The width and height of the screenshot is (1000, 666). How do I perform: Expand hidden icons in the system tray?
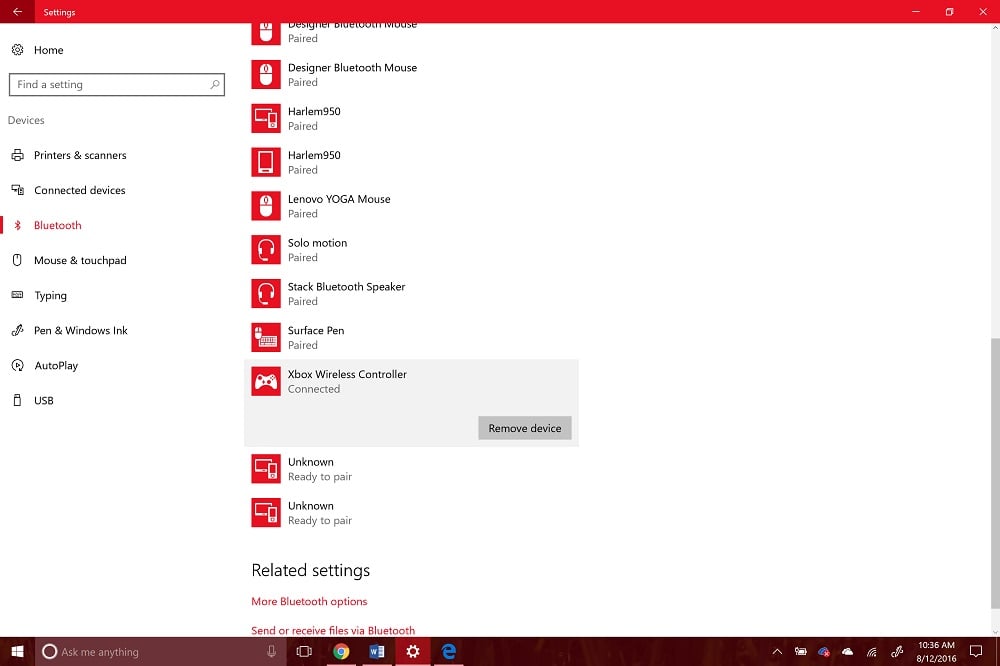tap(777, 651)
